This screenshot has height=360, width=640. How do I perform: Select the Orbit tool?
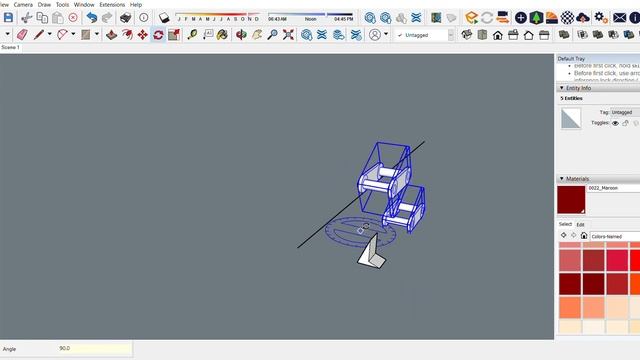click(241, 35)
